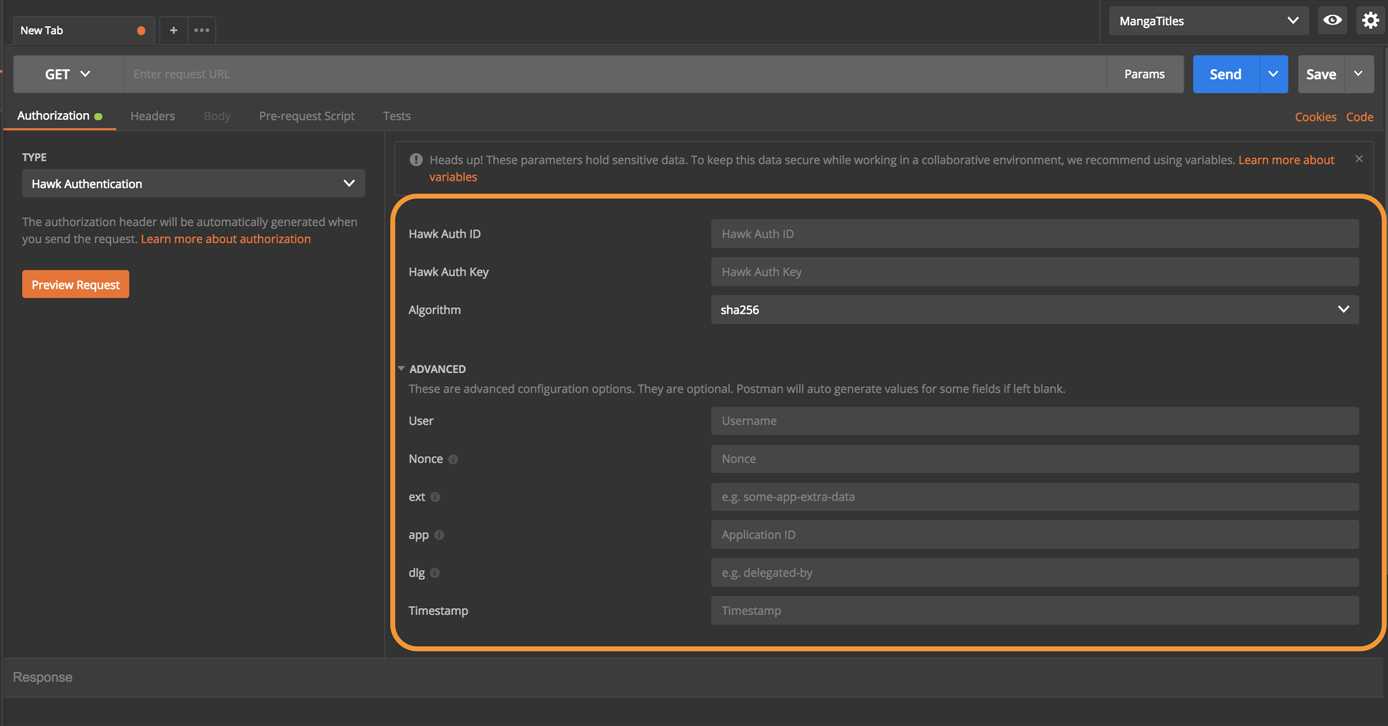
Task: Open the sha256 Algorithm dropdown
Action: (1034, 309)
